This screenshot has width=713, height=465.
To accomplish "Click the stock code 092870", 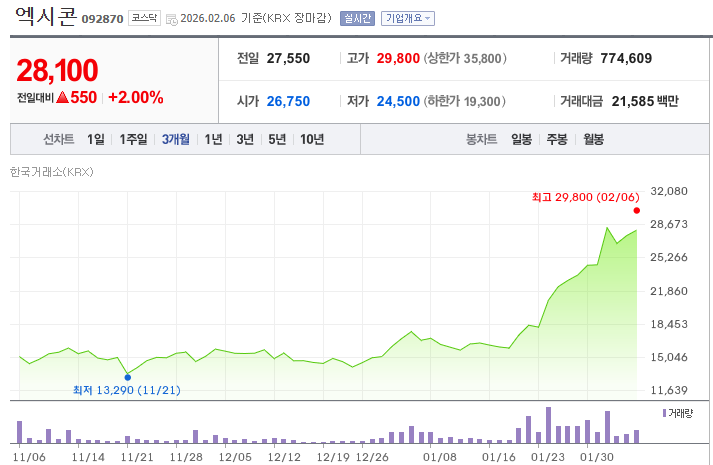I will [x=102, y=19].
